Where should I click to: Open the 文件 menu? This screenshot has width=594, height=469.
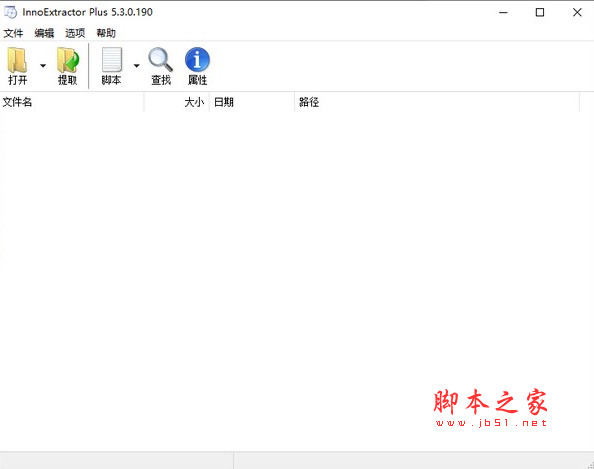13,33
